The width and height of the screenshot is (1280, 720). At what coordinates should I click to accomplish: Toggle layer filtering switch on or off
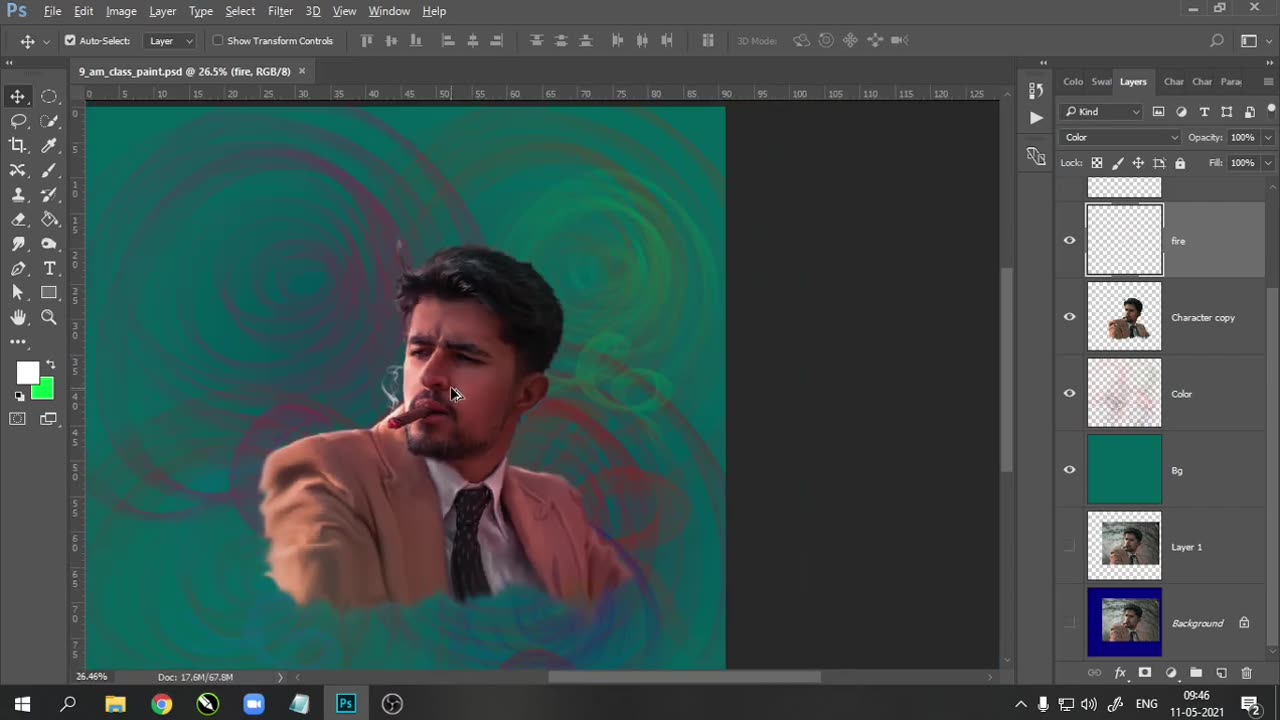tap(1271, 110)
